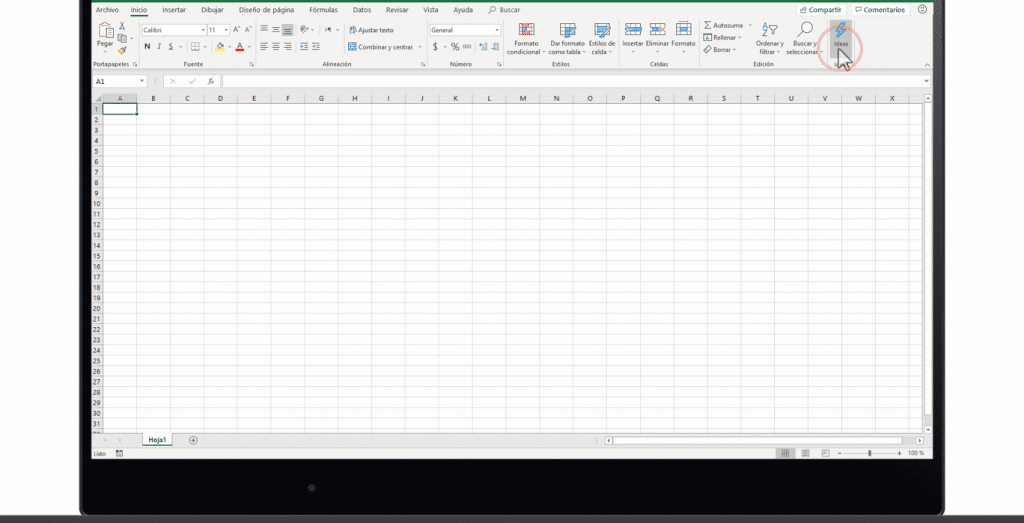Select the format painter brush icon
The image size is (1024, 523).
tap(122, 50)
